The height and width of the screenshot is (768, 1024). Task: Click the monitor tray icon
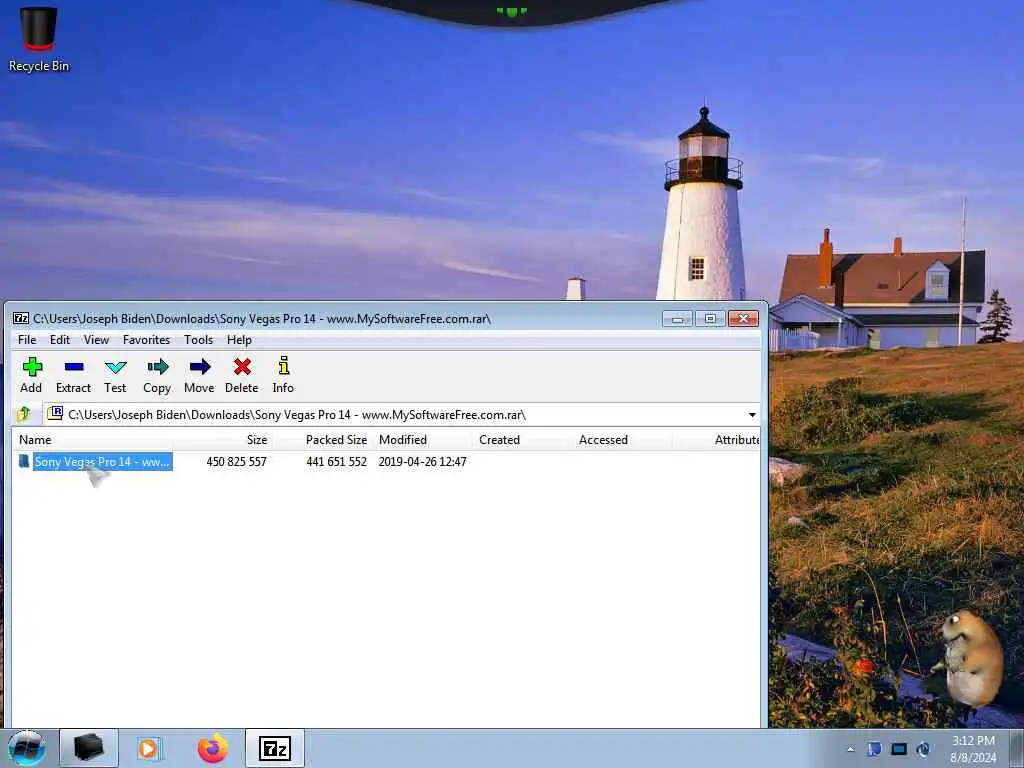coord(899,749)
